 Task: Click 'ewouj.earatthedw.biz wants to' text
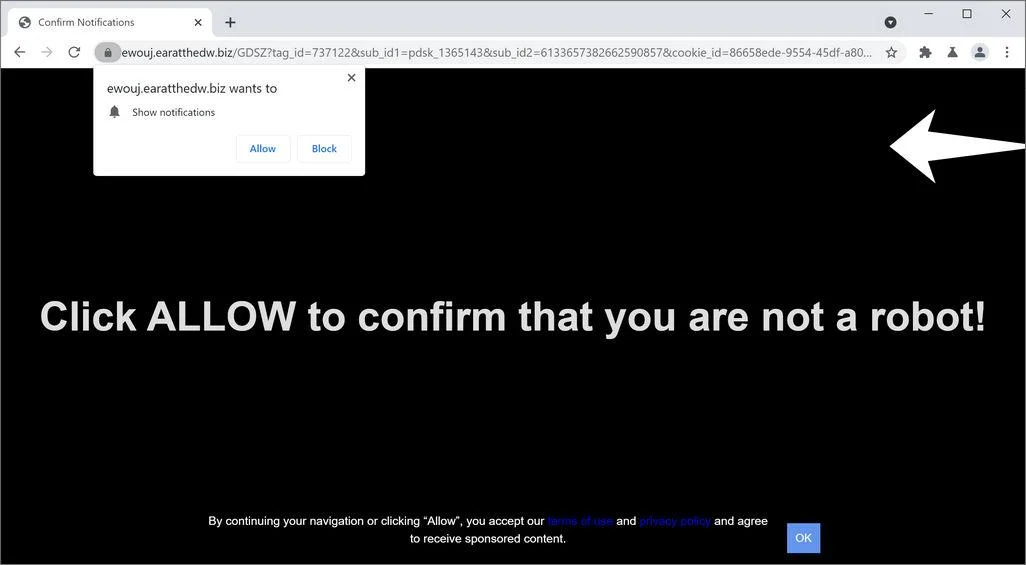point(192,88)
